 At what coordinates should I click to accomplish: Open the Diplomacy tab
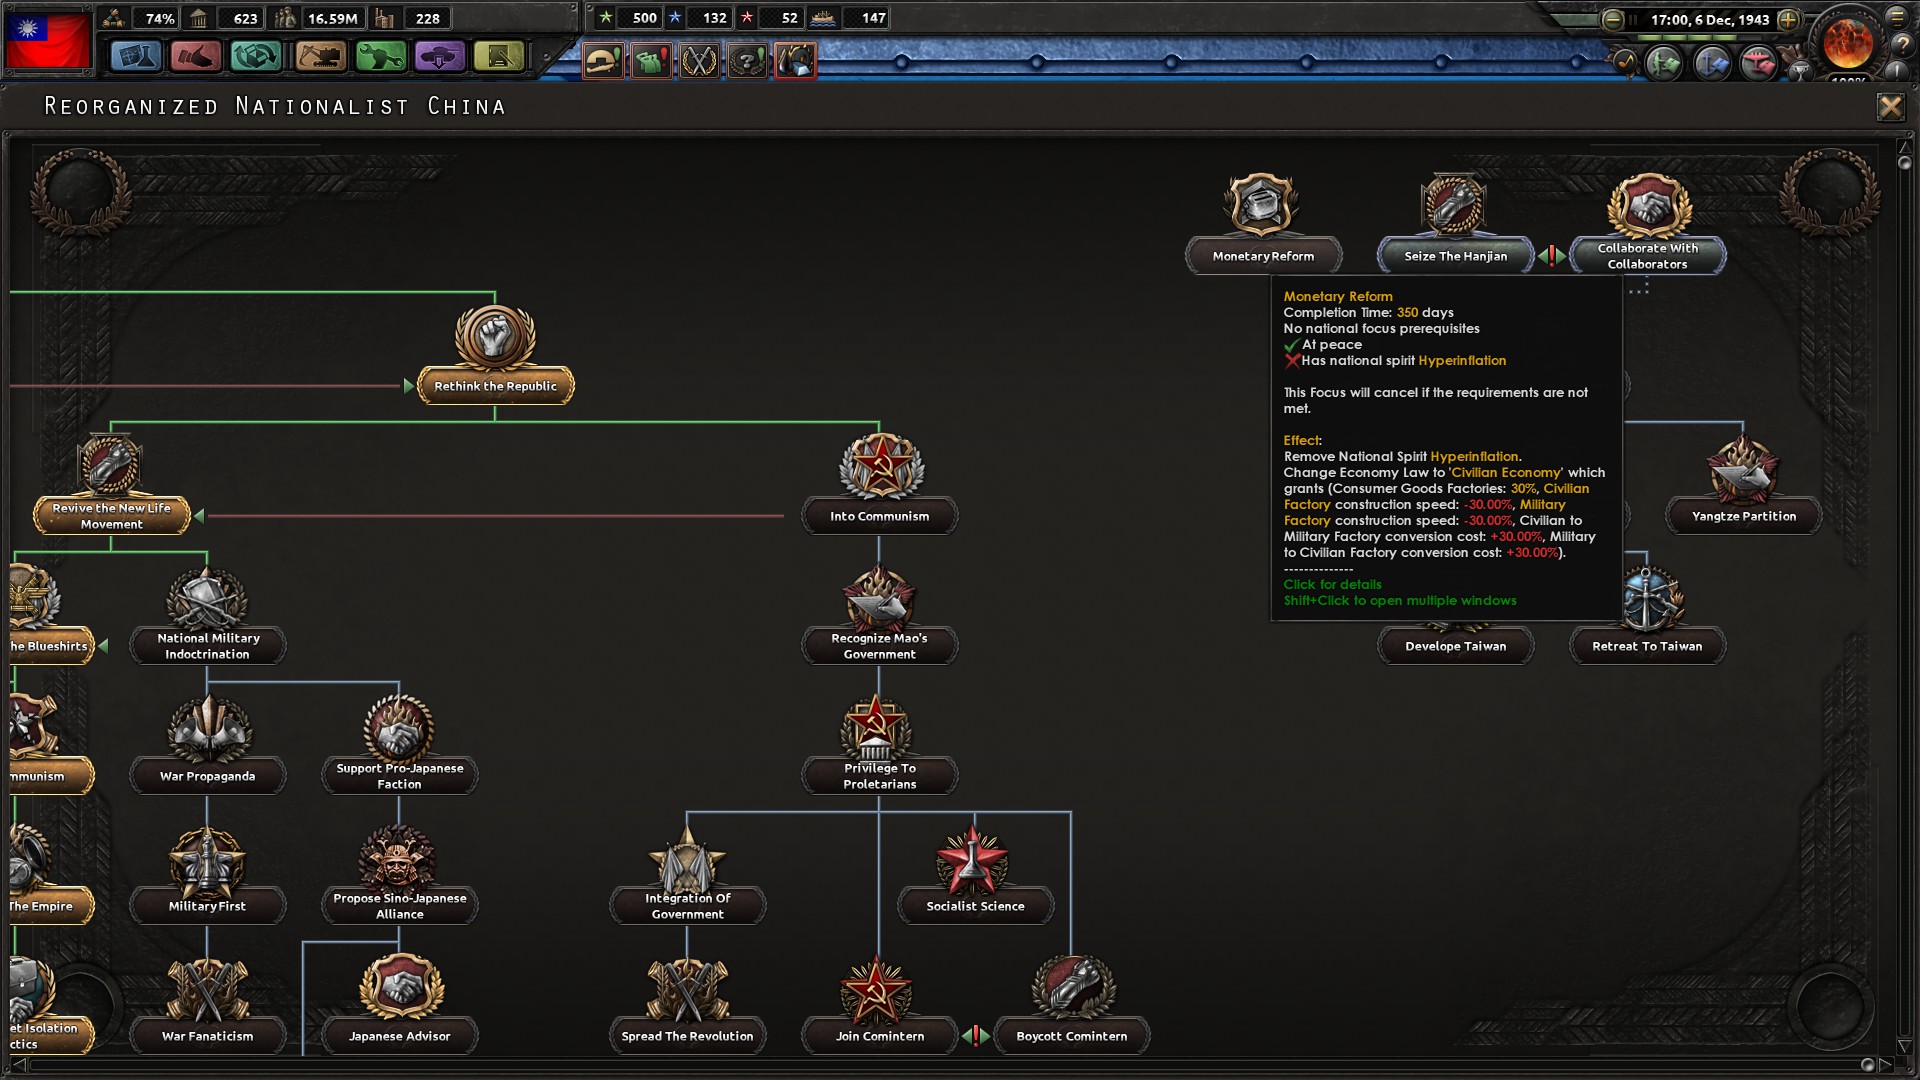pos(196,55)
